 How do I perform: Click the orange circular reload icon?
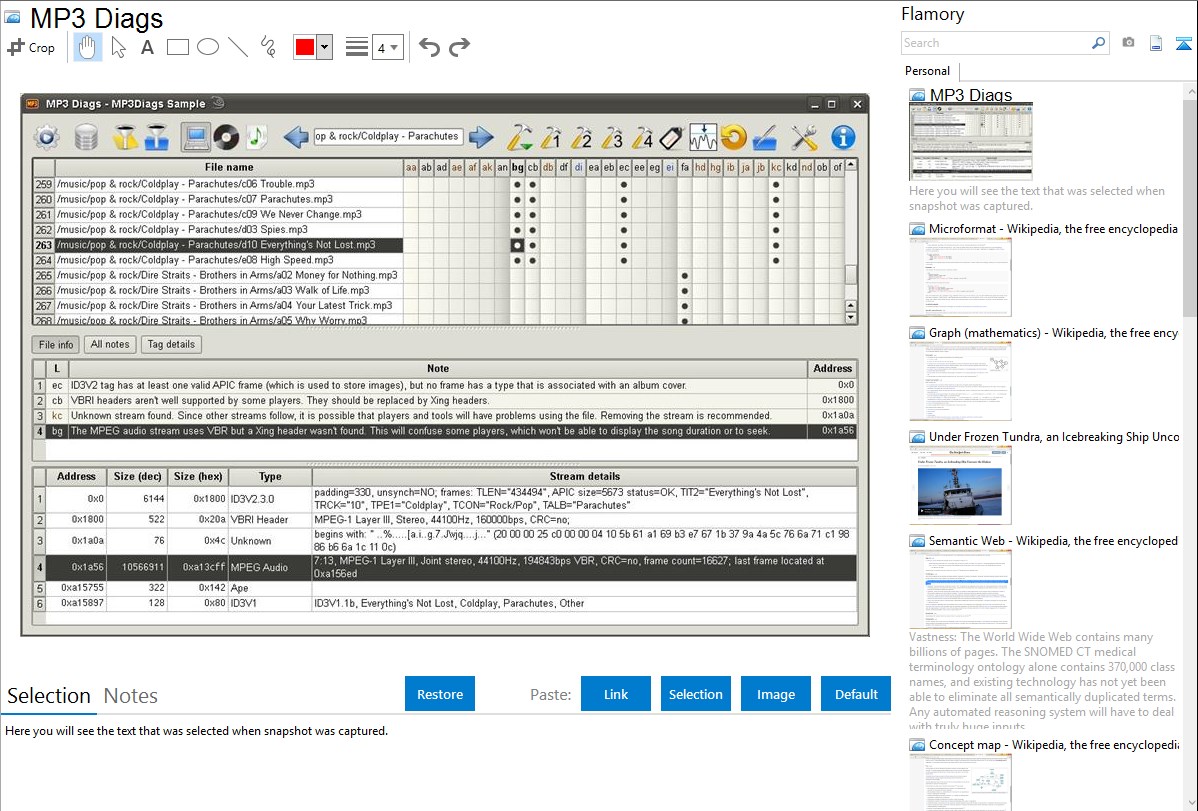tap(733, 138)
